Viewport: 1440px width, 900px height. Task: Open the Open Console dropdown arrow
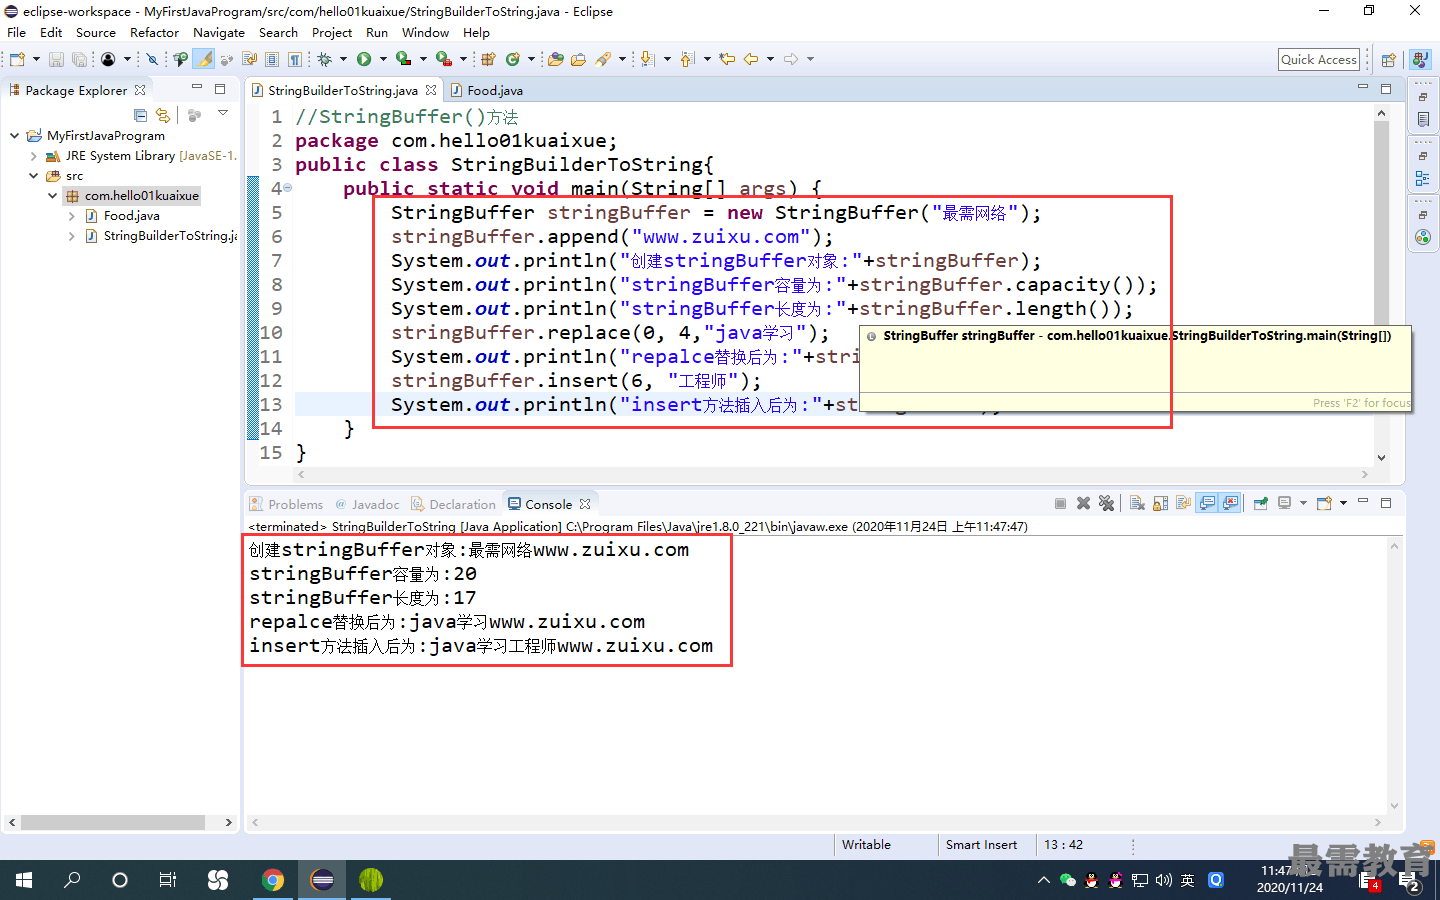[1343, 503]
